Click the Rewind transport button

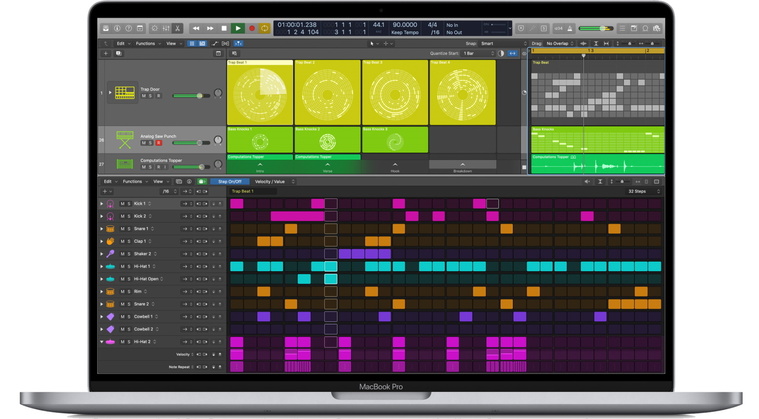[x=196, y=29]
